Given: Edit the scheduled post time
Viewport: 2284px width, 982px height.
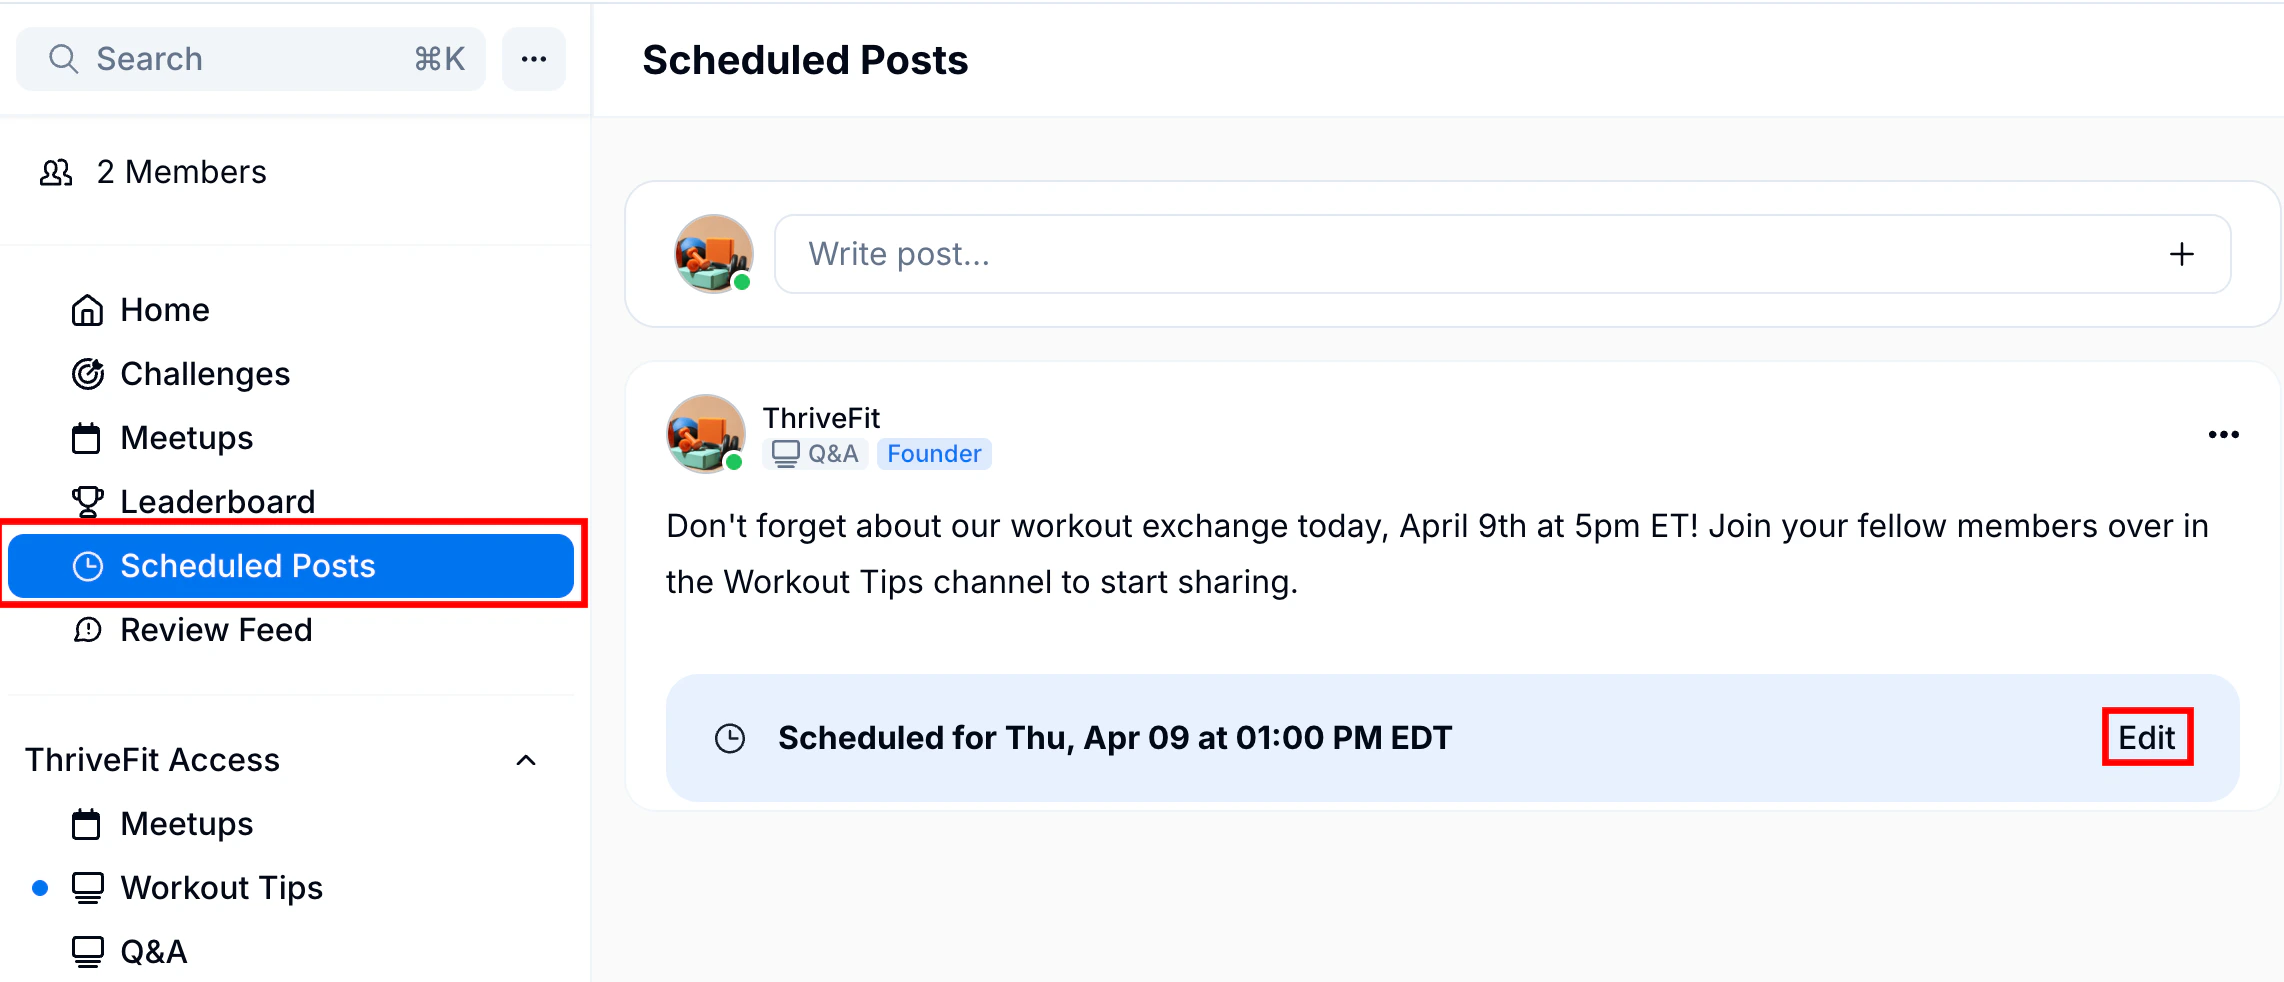Looking at the screenshot, I should [2146, 737].
